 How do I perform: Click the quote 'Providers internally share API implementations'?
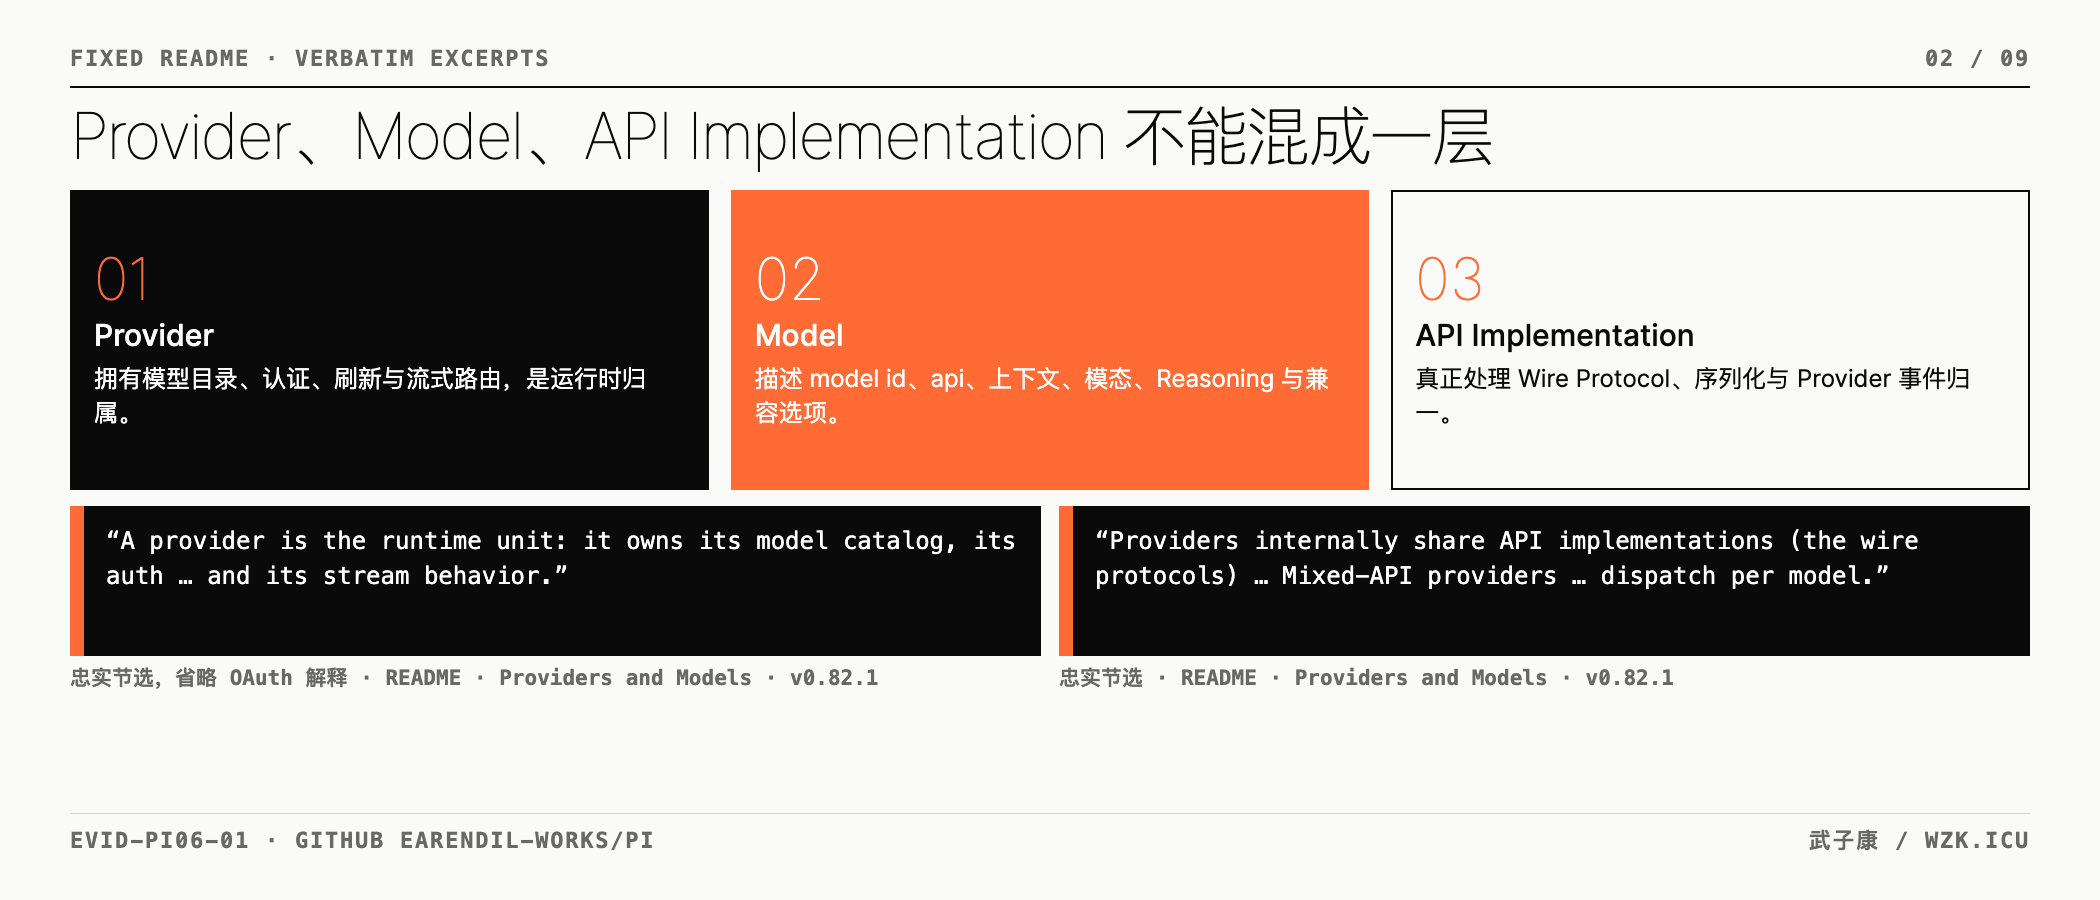(1506, 558)
